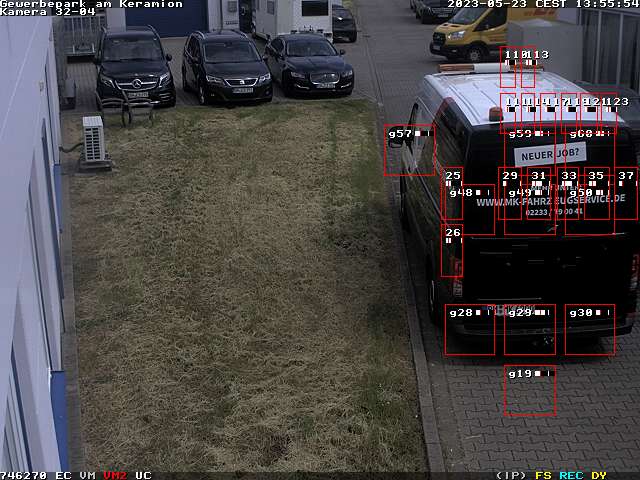The width and height of the screenshot is (640, 480).
Task: Click the EC status indicator
Action: coord(63,475)
